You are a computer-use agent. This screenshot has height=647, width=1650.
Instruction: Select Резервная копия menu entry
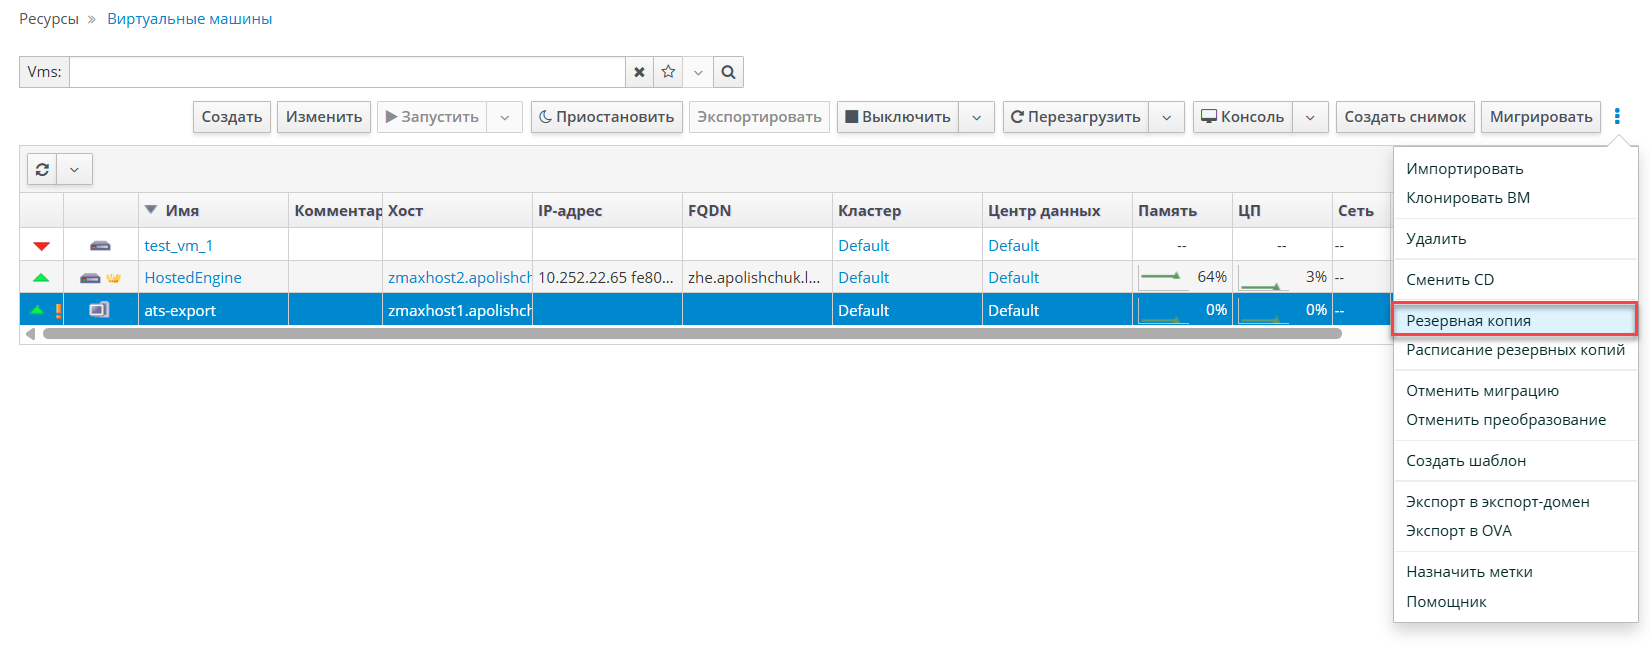pos(1515,320)
